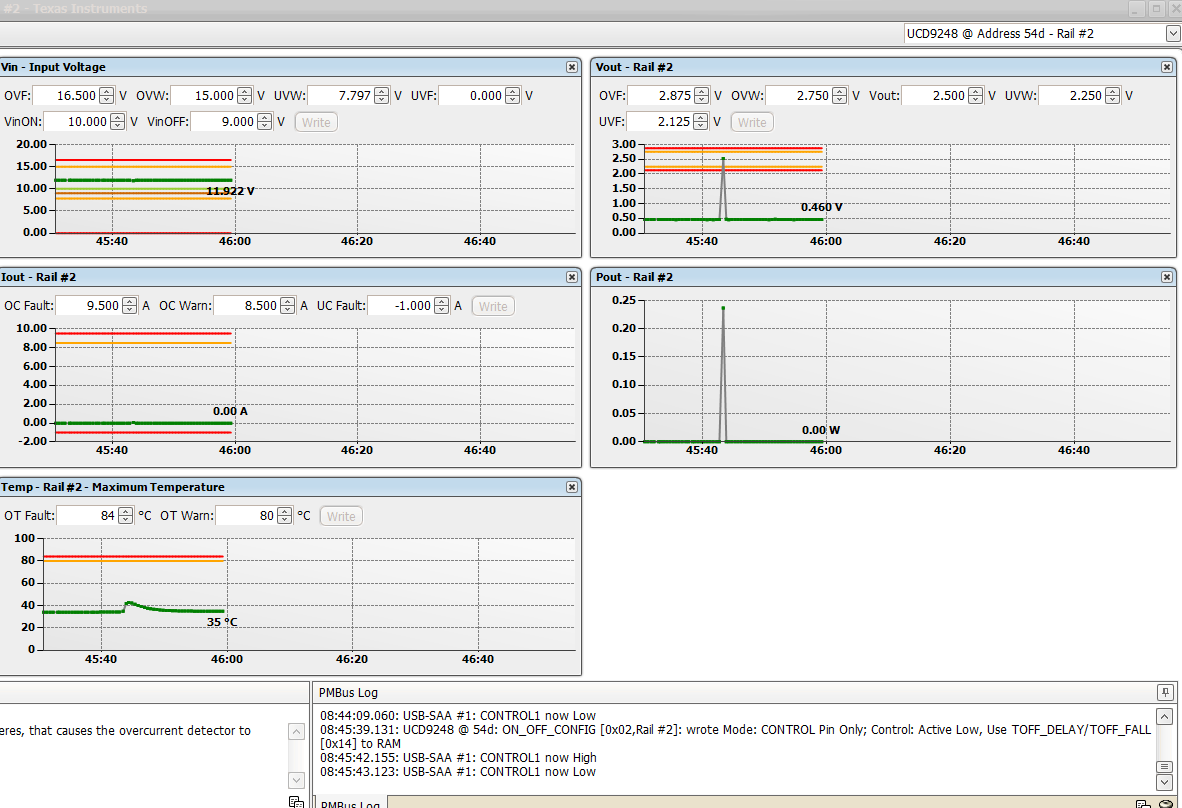The height and width of the screenshot is (808, 1182).
Task: Adjust the Vin UVF stepper arrows
Action: 513,96
